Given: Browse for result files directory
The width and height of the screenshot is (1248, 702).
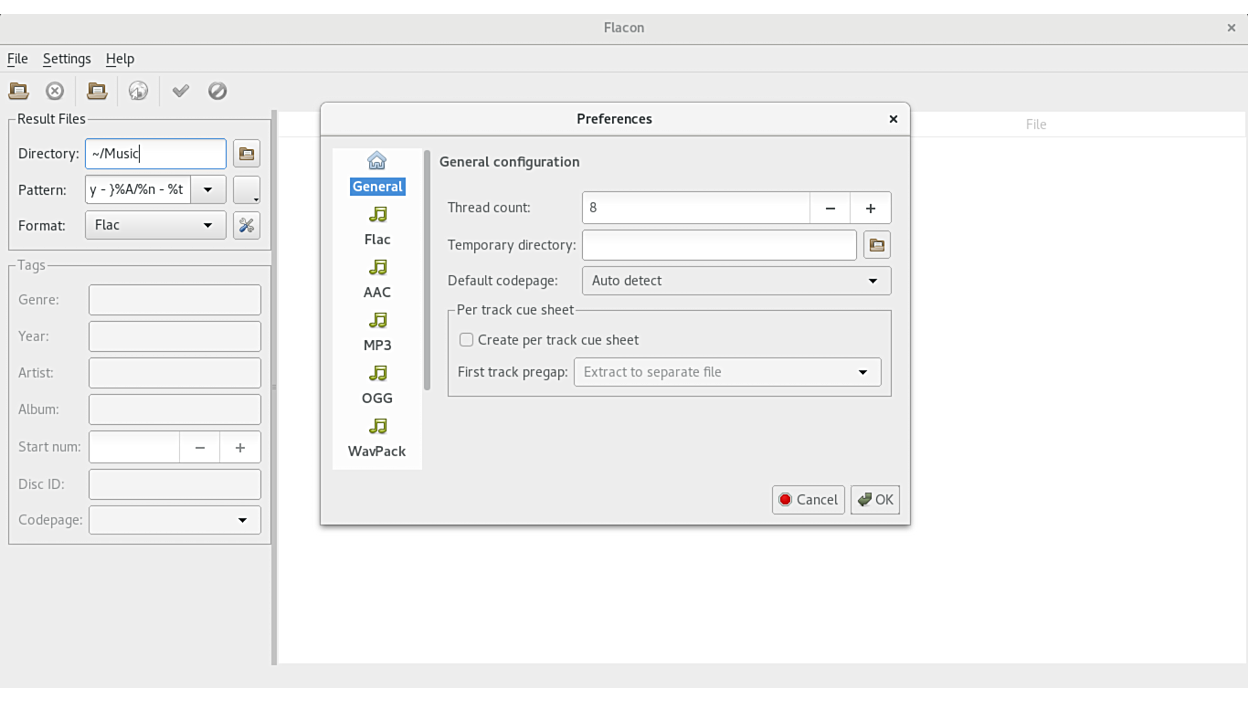Looking at the screenshot, I should (x=246, y=154).
